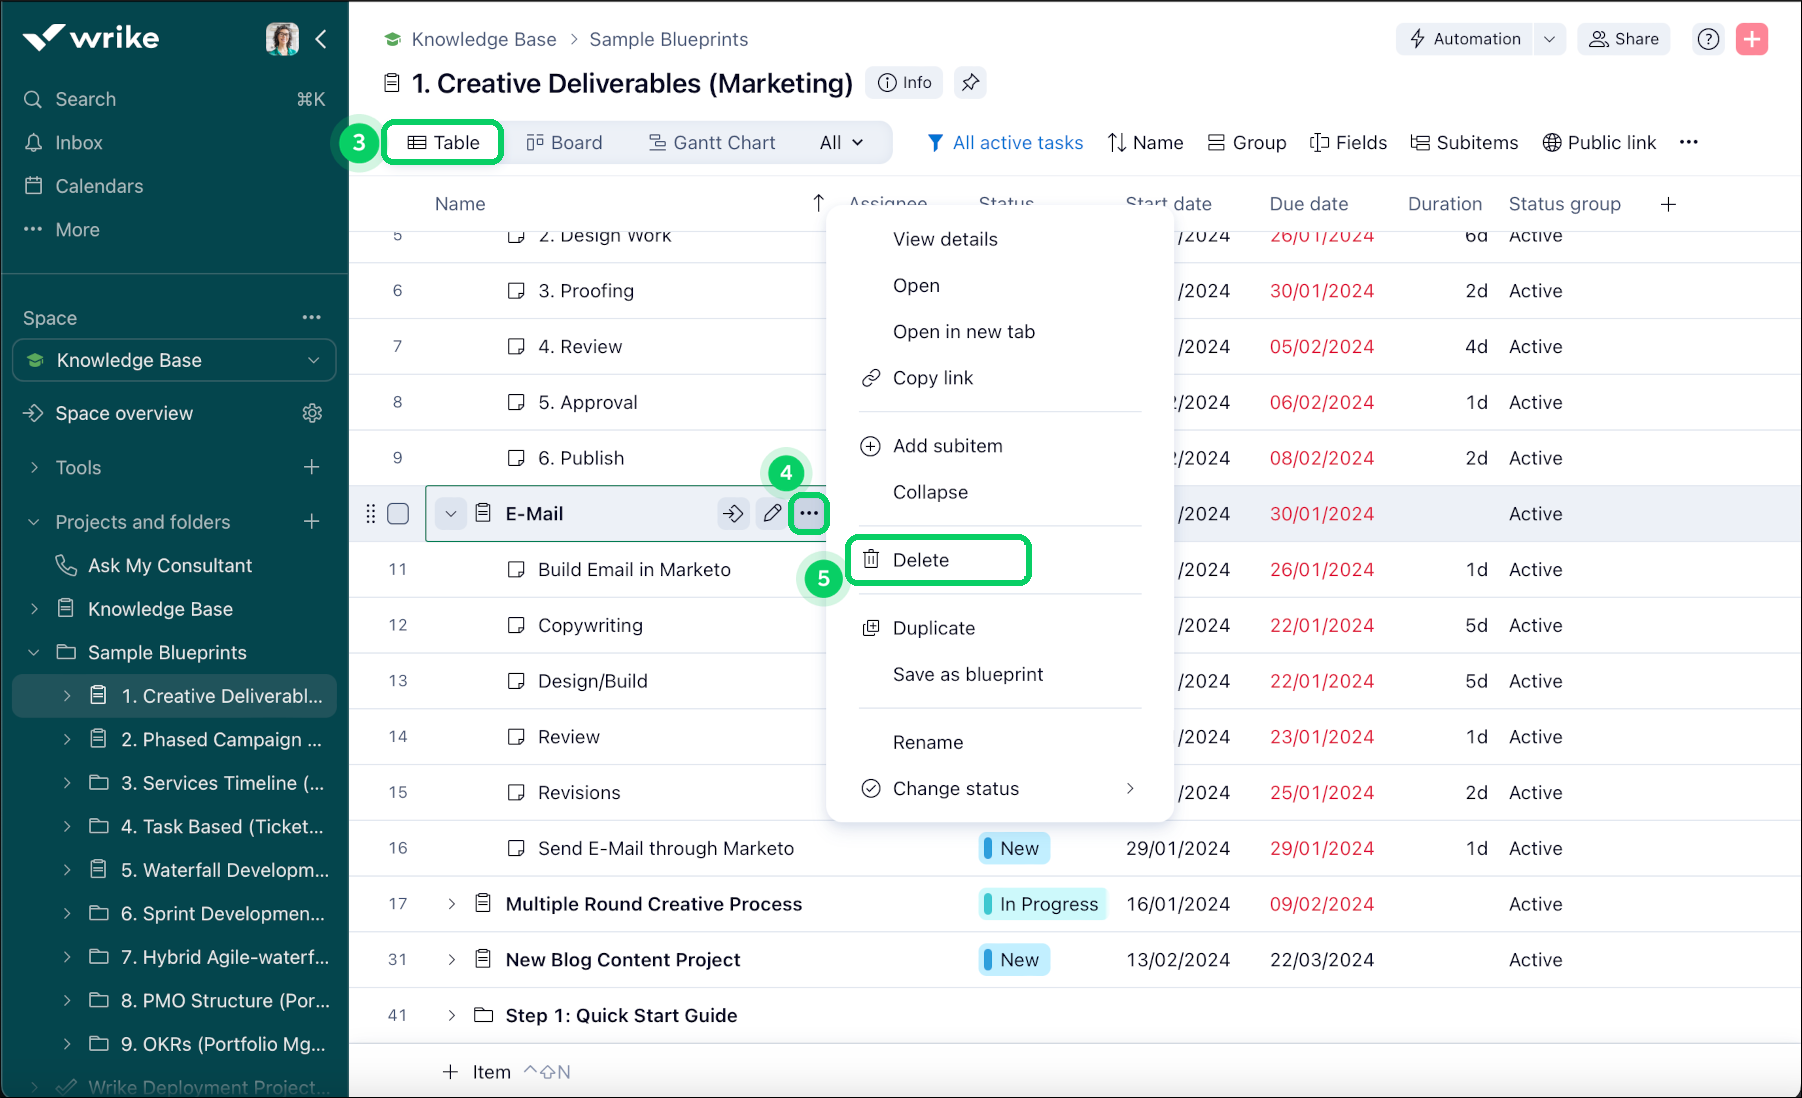Open the three-dot menu on E-Mail row
This screenshot has width=1802, height=1098.
[808, 514]
